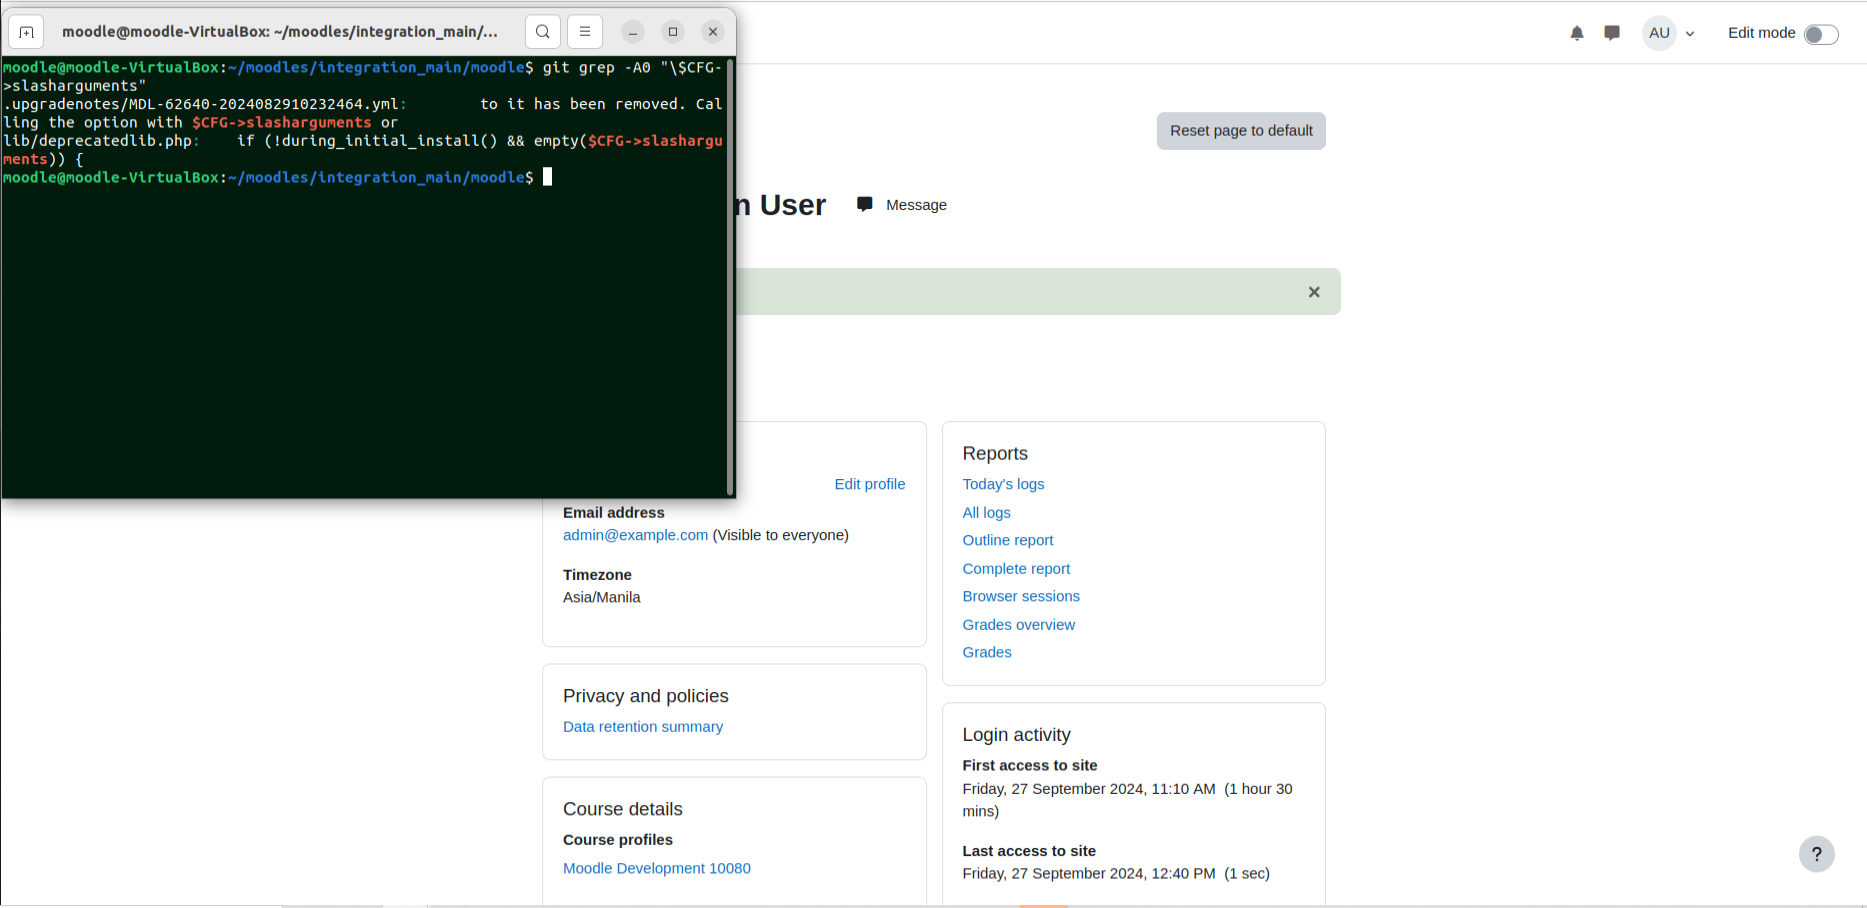1867x908 pixels.
Task: Click the AU user avatar
Action: point(1659,33)
